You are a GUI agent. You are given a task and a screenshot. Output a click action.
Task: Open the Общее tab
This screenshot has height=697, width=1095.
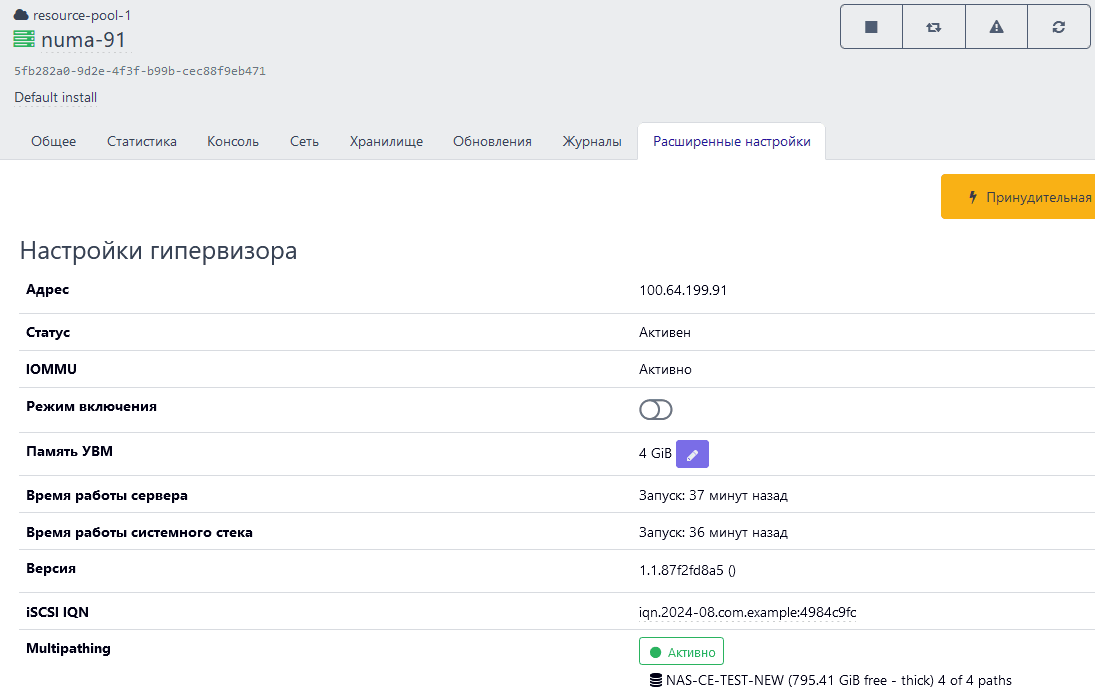pyautogui.click(x=53, y=141)
